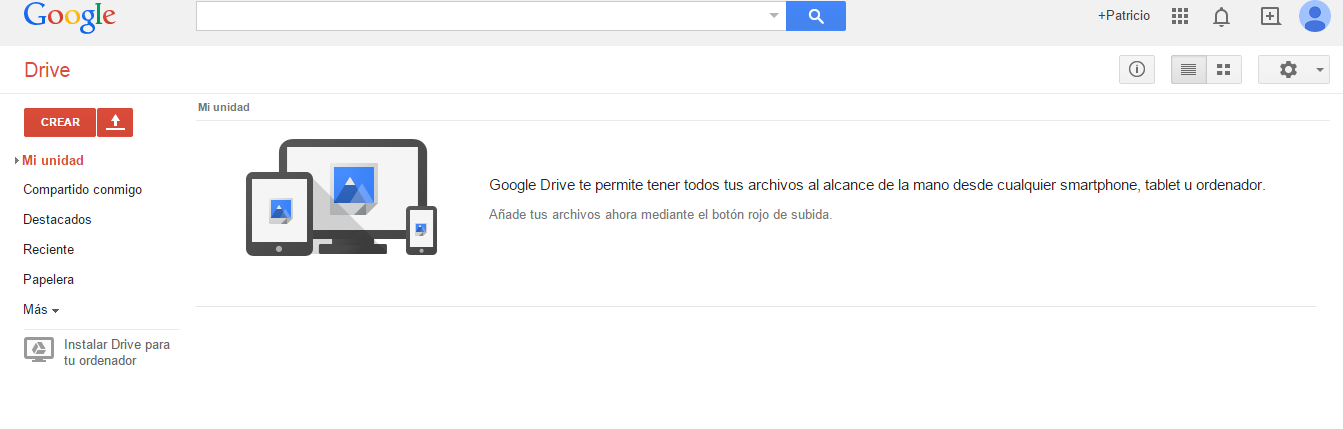This screenshot has height=429, width=1343.
Task: Click the share plus box icon
Action: tap(1270, 16)
